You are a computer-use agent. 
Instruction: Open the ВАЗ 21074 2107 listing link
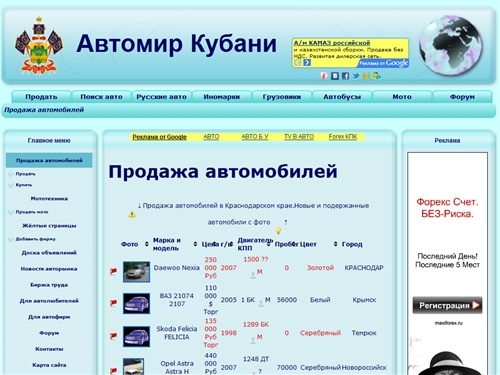177,300
